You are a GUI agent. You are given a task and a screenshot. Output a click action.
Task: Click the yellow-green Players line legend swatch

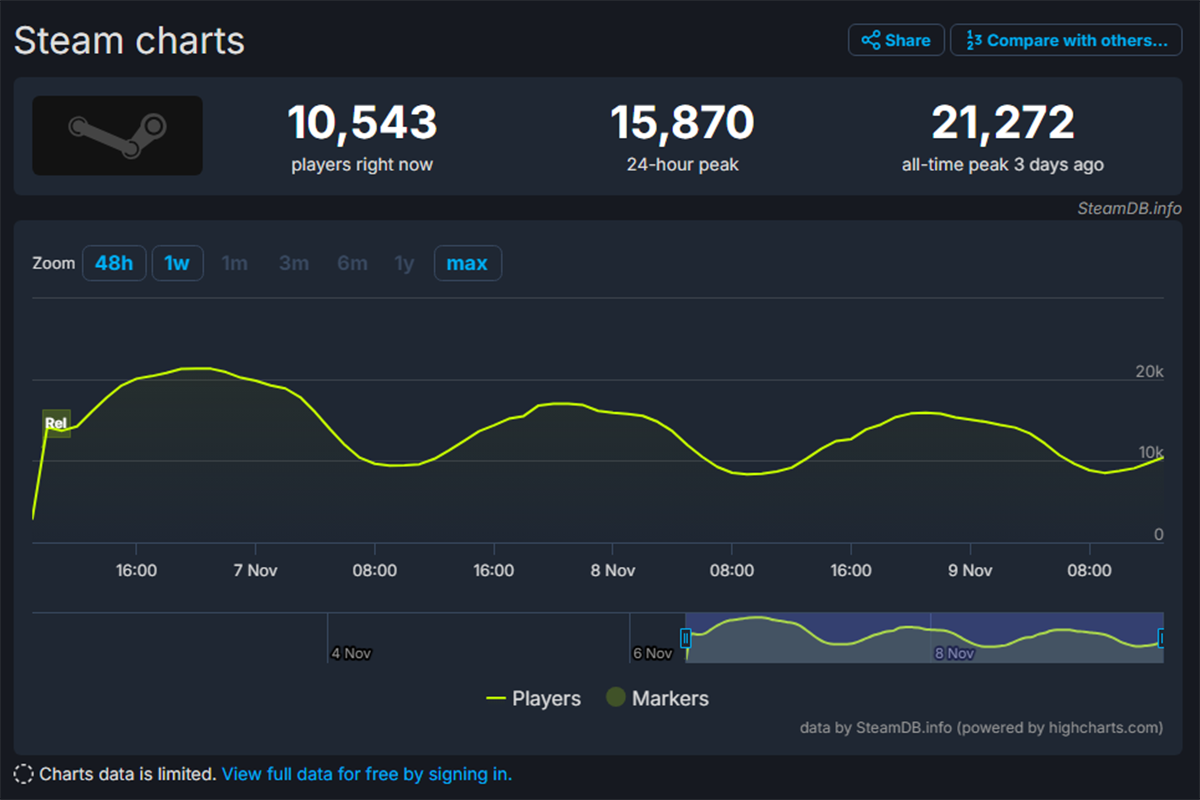496,699
